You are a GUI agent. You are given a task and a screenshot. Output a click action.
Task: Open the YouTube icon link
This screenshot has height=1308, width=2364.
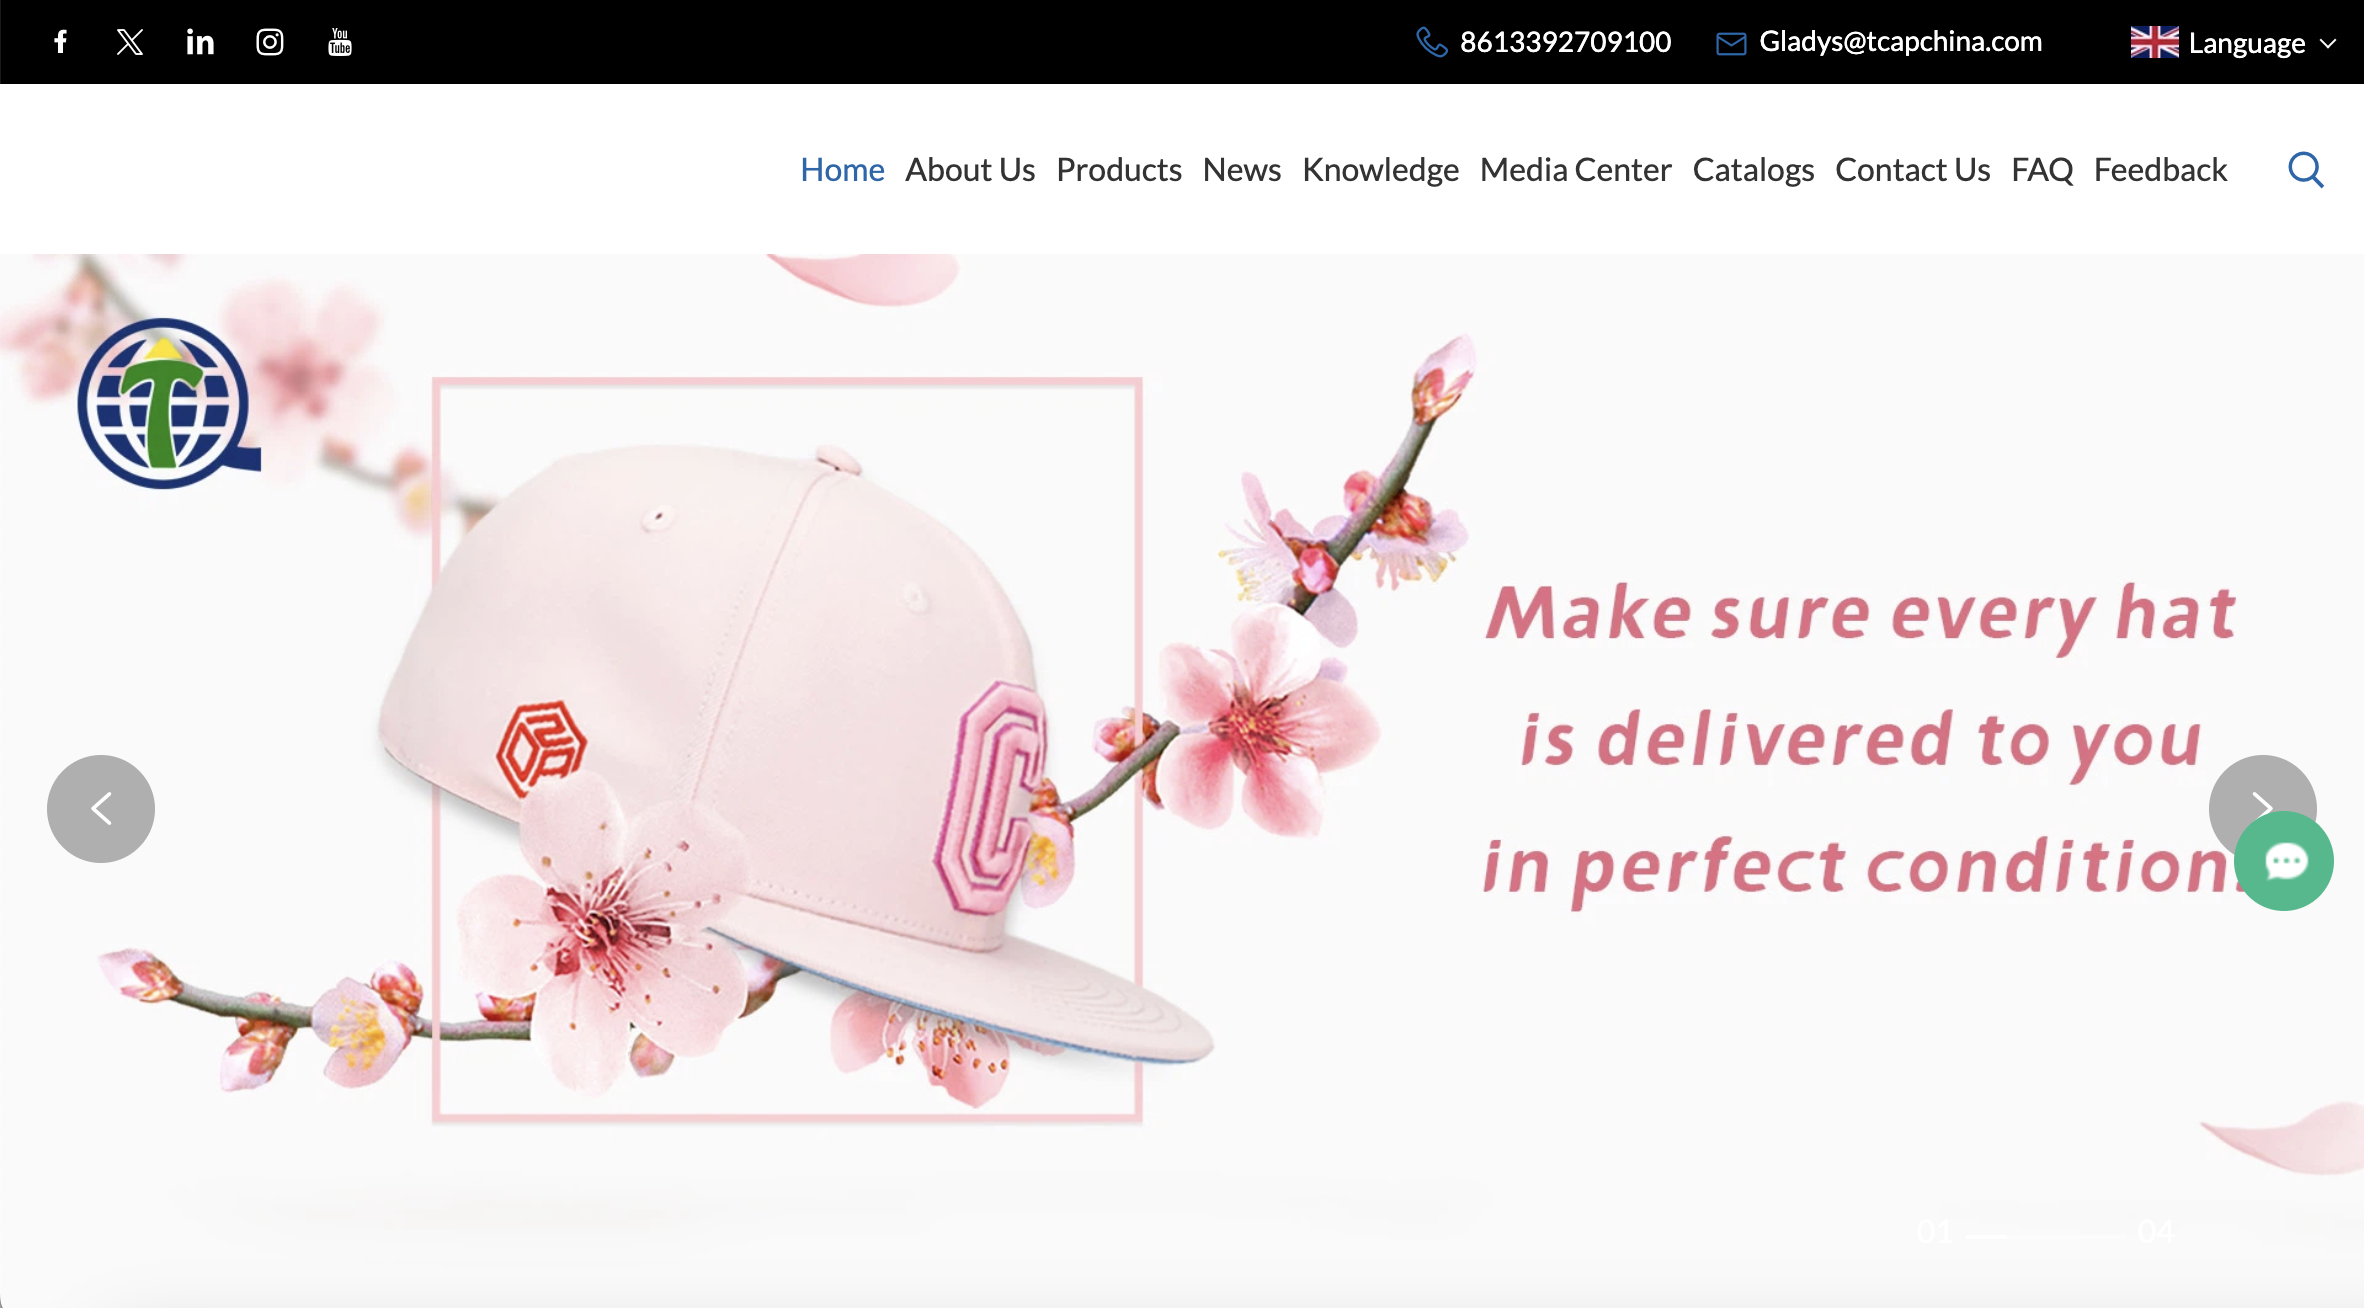click(x=340, y=42)
